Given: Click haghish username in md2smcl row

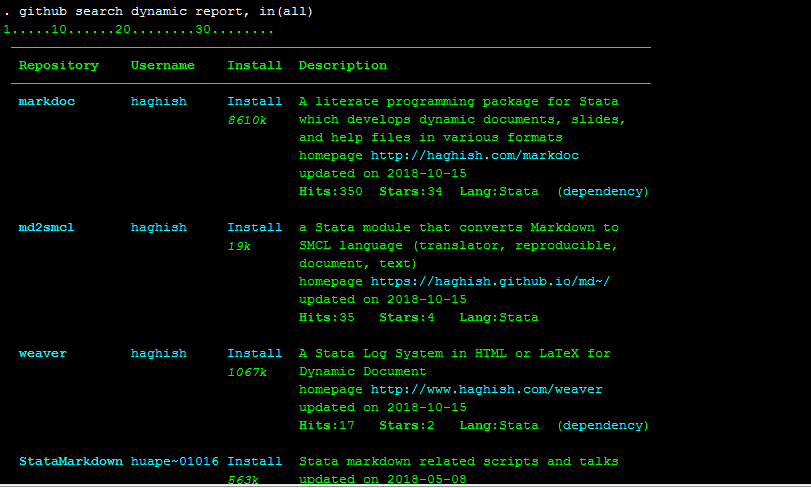Looking at the screenshot, I should pos(159,227).
